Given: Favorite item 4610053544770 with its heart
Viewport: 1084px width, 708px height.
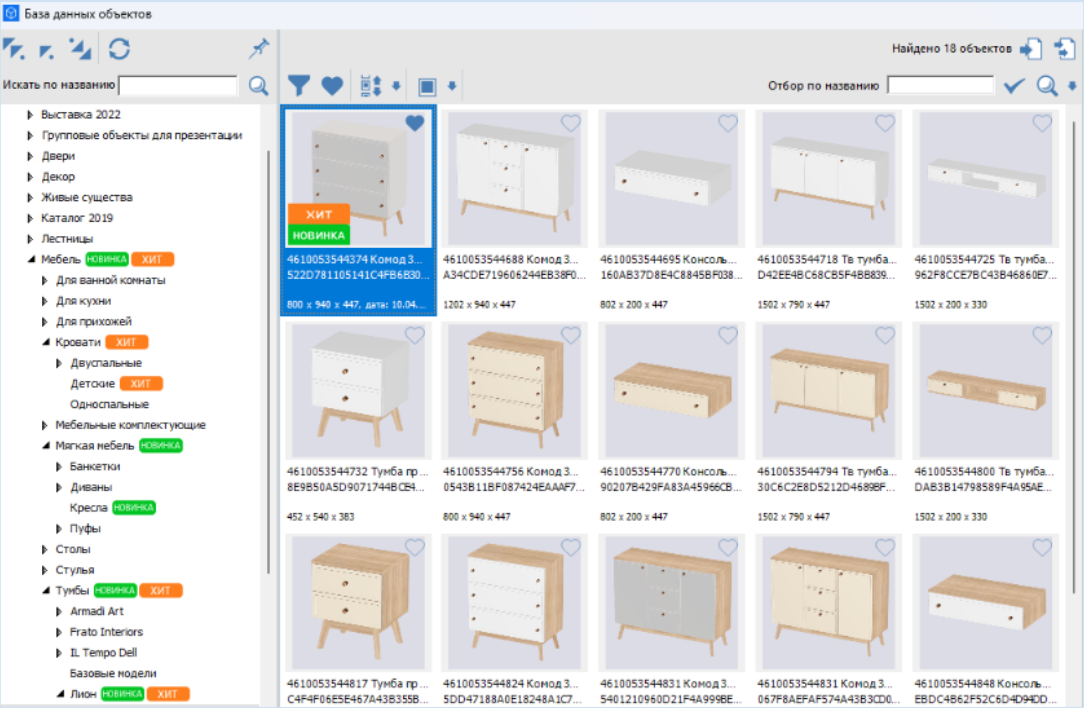Looking at the screenshot, I should tap(728, 335).
